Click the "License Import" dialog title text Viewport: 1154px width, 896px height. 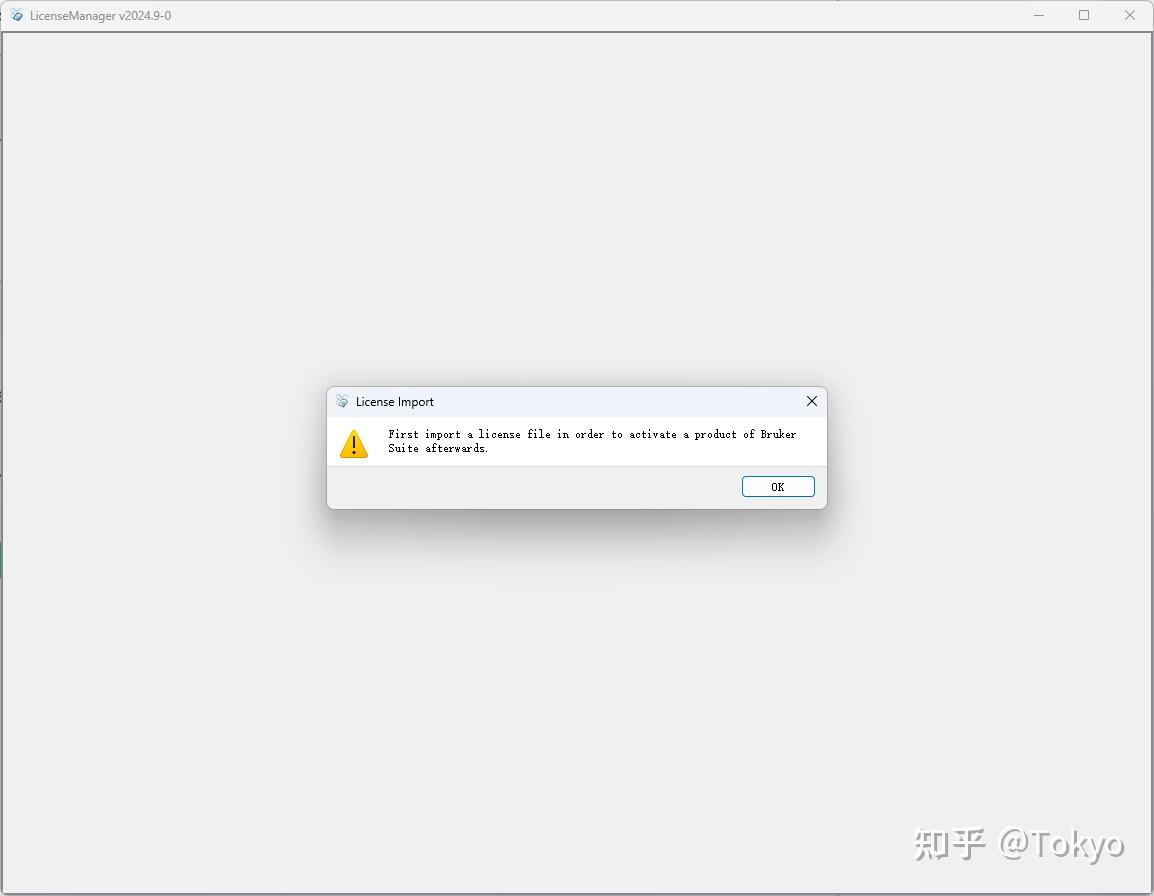(x=394, y=402)
